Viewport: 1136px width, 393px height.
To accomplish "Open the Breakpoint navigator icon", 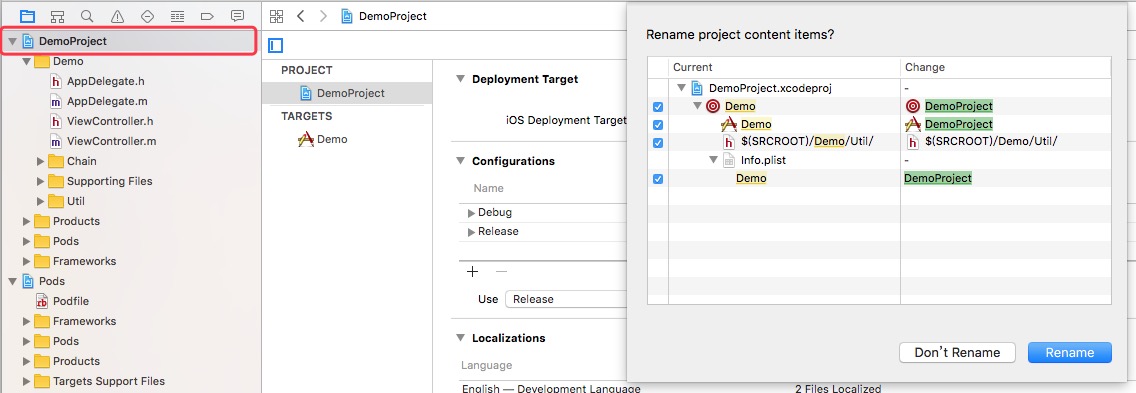I will [206, 16].
